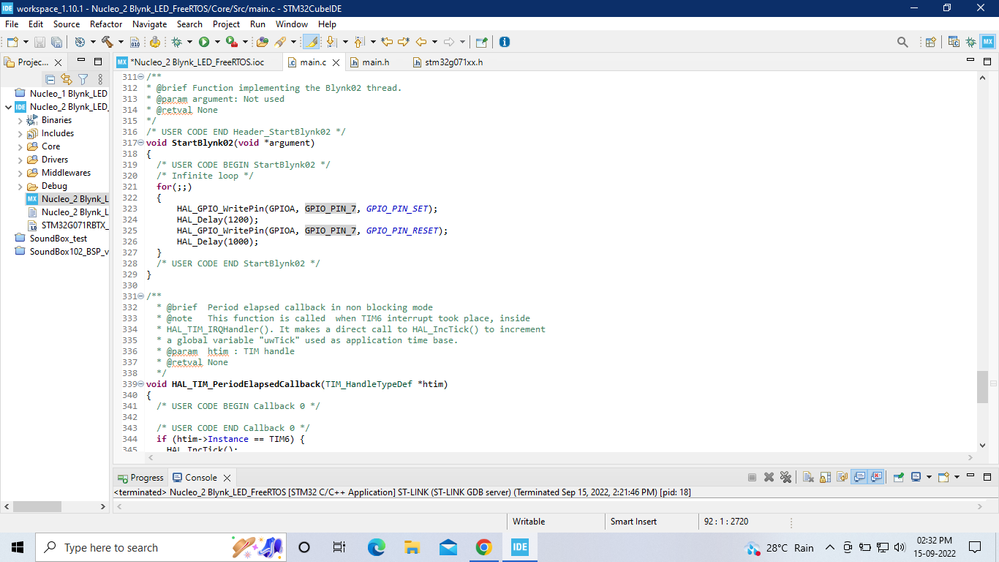Collapse the Nucleo_2 Blynk_LED project node

pos(8,107)
